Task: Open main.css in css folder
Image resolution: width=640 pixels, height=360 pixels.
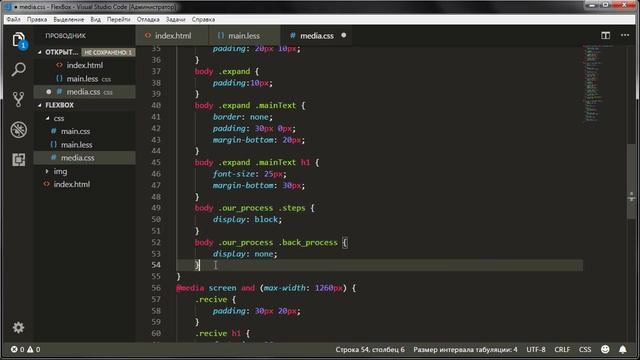Action: (84, 131)
